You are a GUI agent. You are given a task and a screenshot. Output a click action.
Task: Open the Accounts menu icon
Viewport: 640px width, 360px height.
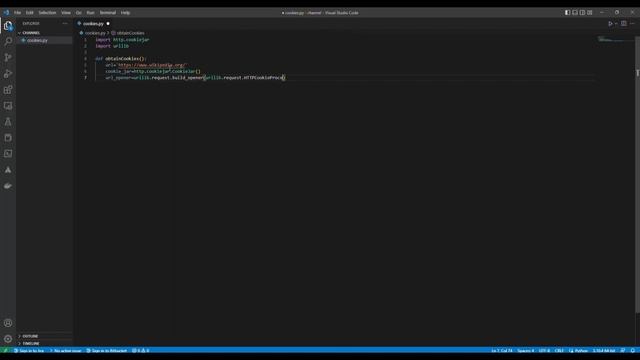8,323
